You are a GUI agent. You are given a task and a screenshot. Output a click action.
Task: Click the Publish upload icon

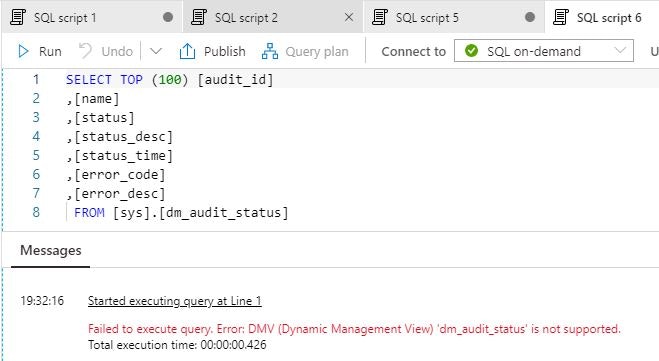tap(187, 51)
